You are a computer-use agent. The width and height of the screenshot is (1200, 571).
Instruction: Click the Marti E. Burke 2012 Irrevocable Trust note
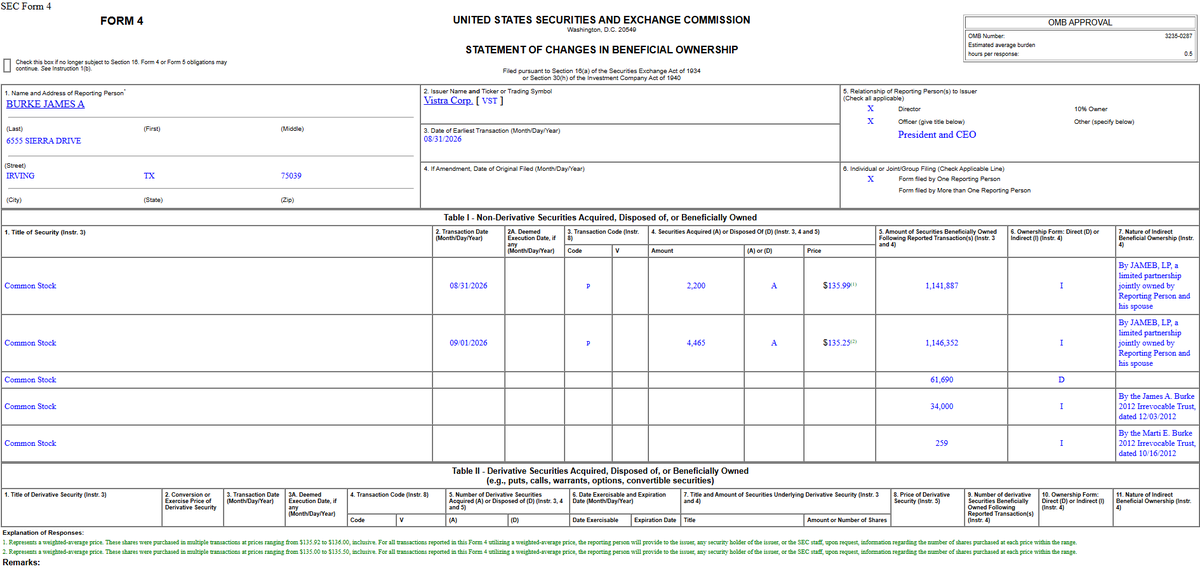(1155, 443)
